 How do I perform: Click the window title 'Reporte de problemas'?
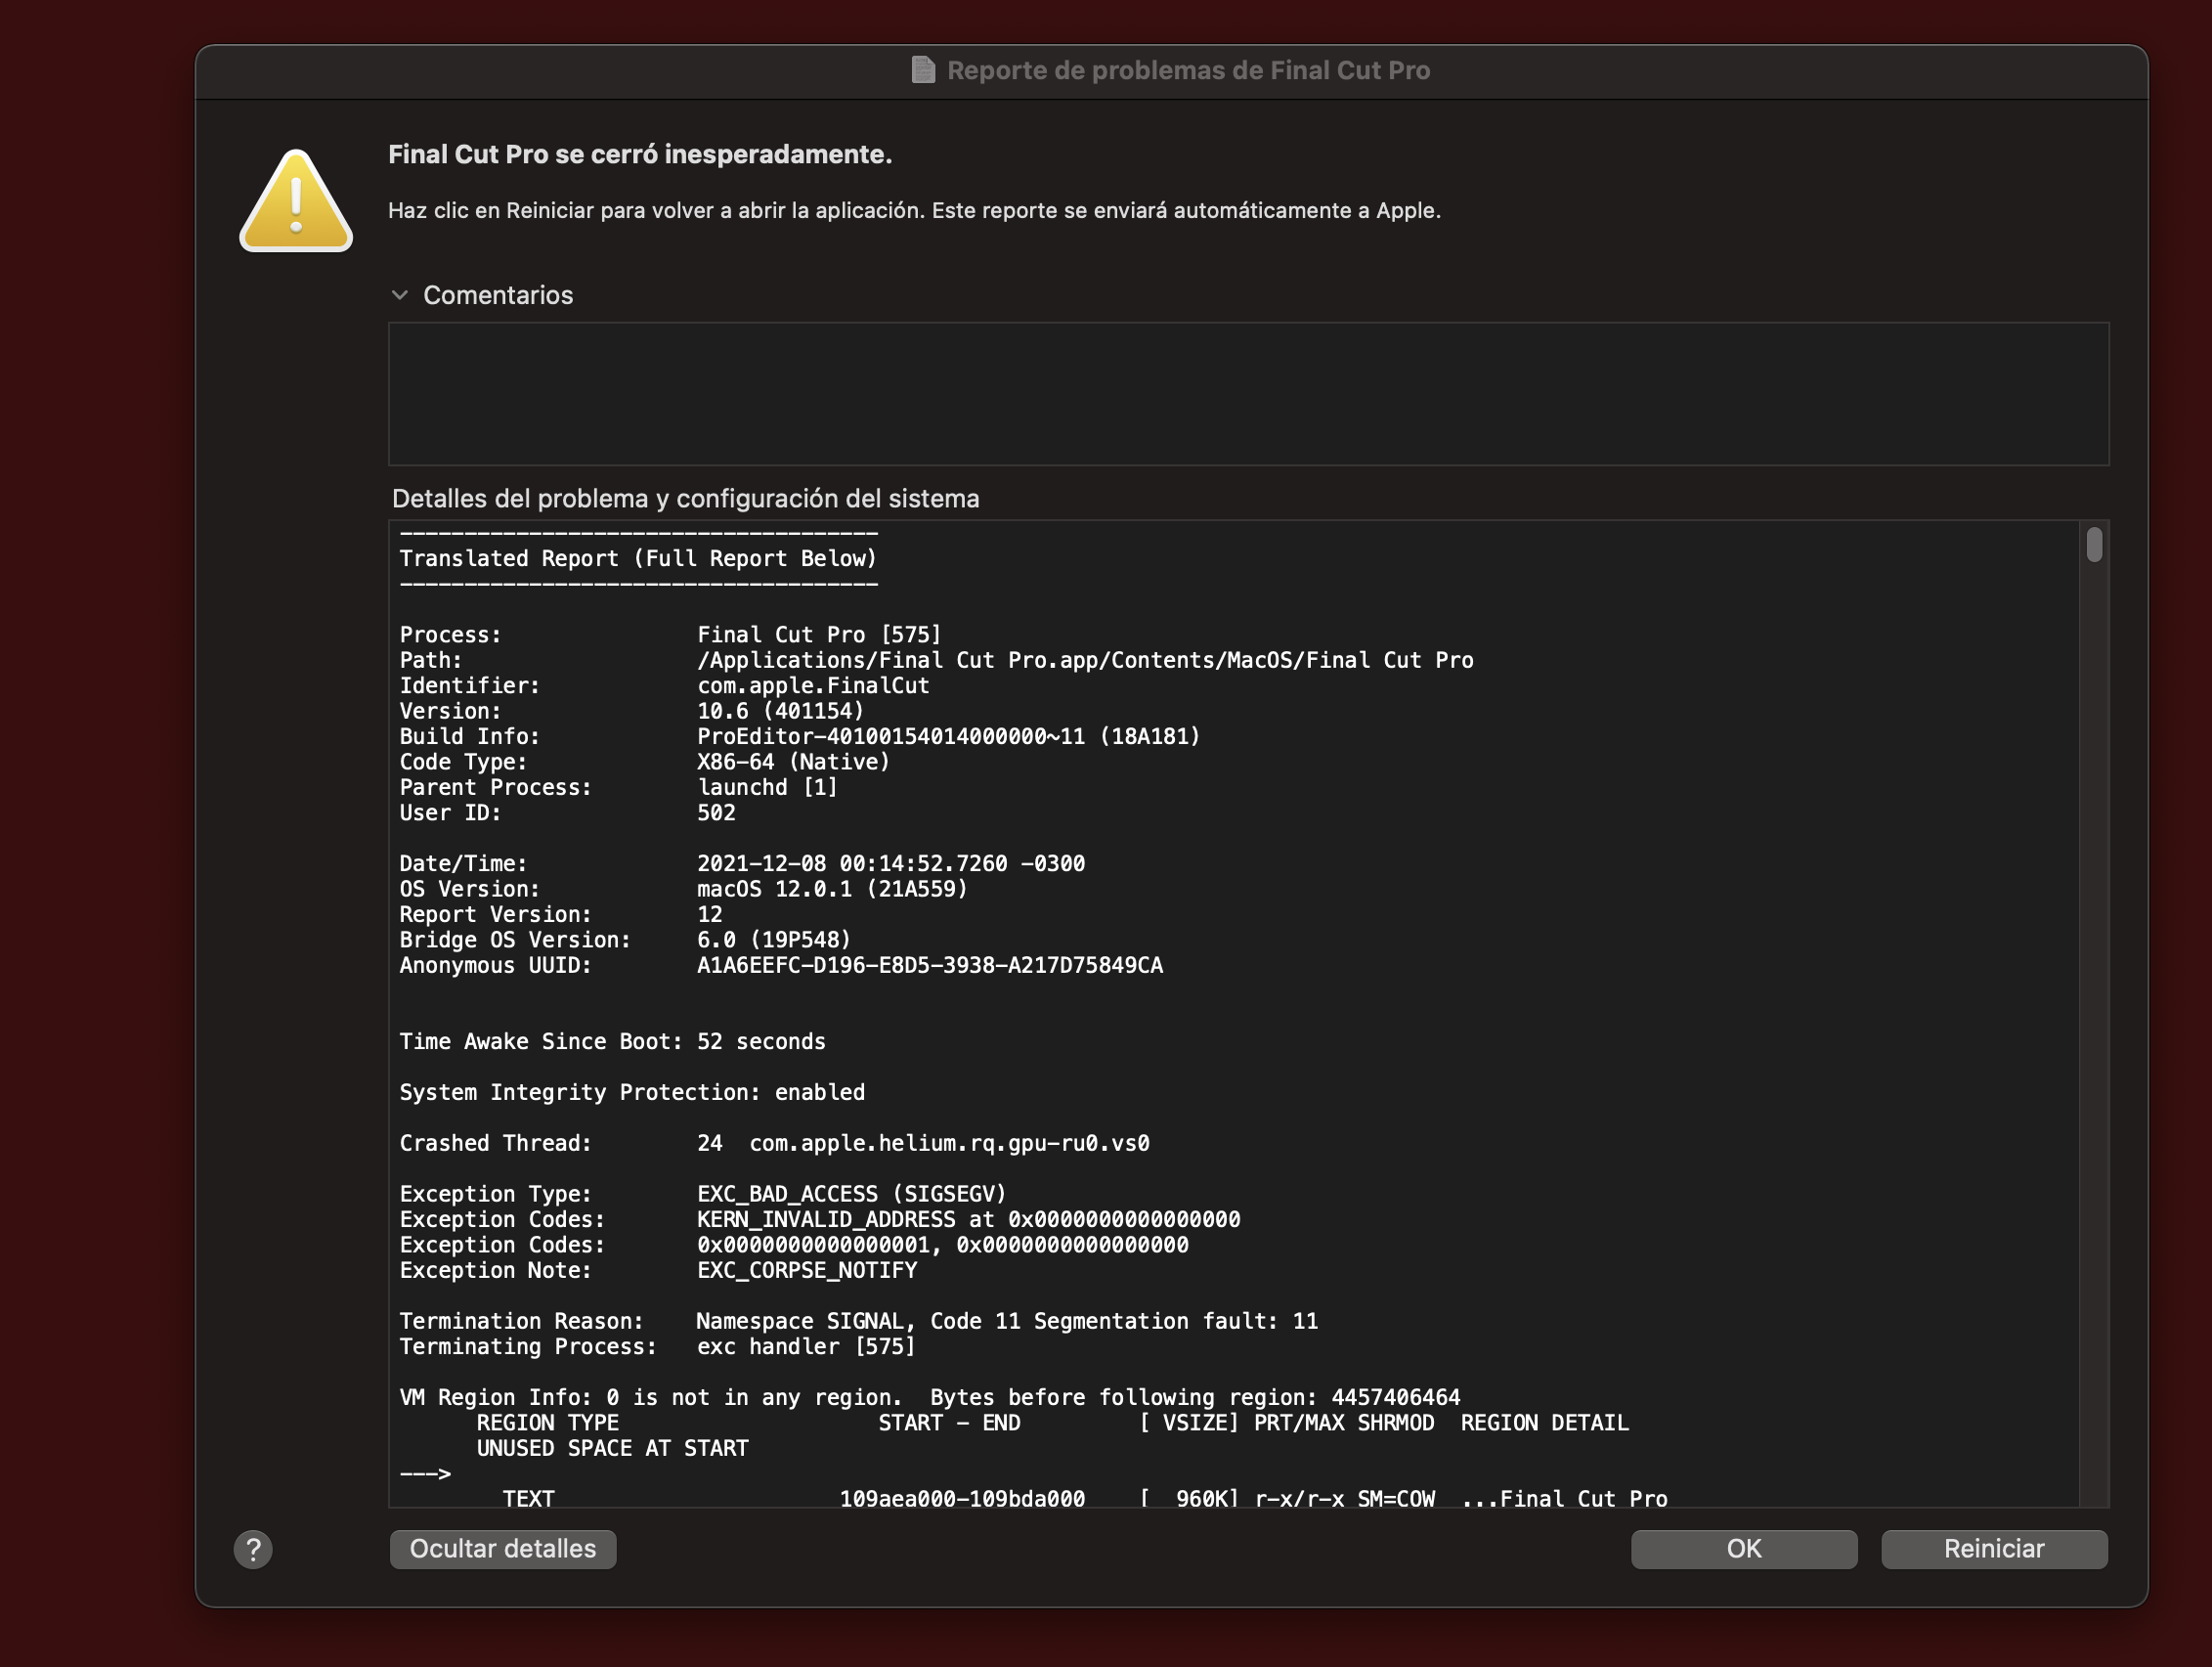tap(1187, 70)
